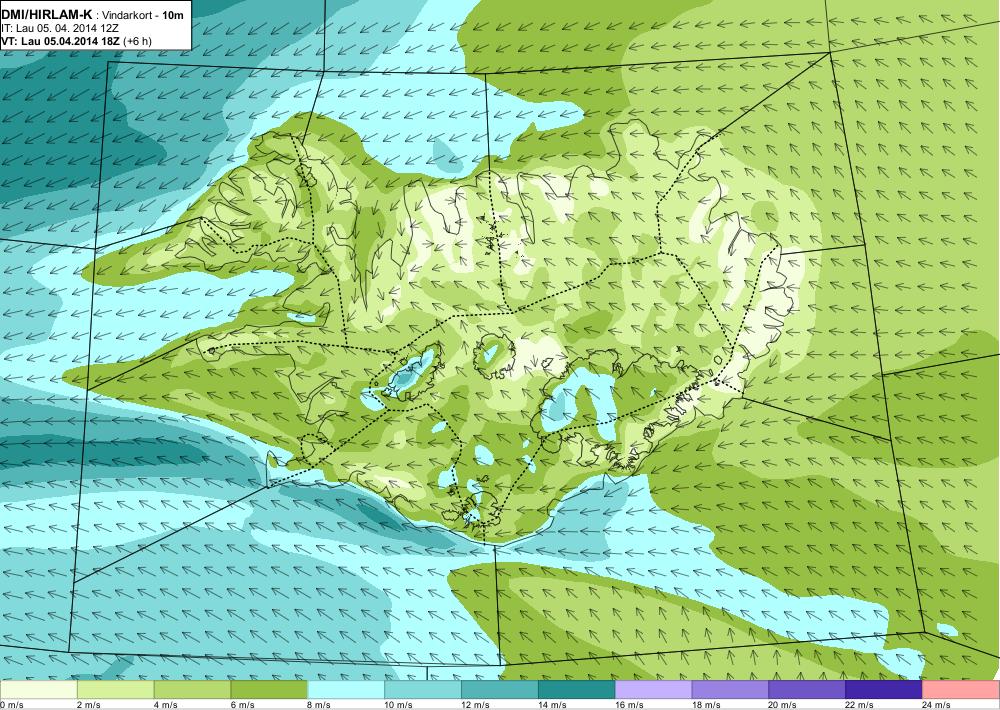The width and height of the screenshot is (1000, 710).
Task: Select the dark indigo swatch at 22 m/s
Action: coord(884,690)
